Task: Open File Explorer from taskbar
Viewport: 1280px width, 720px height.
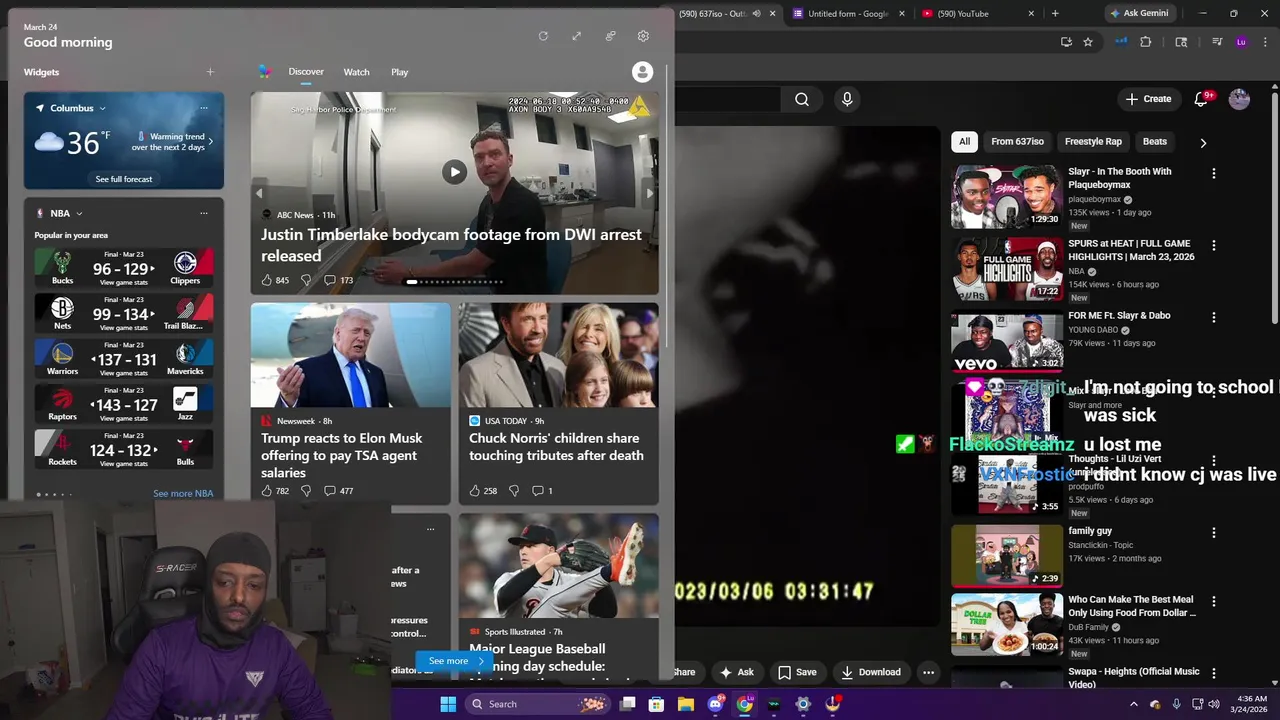Action: [x=686, y=704]
